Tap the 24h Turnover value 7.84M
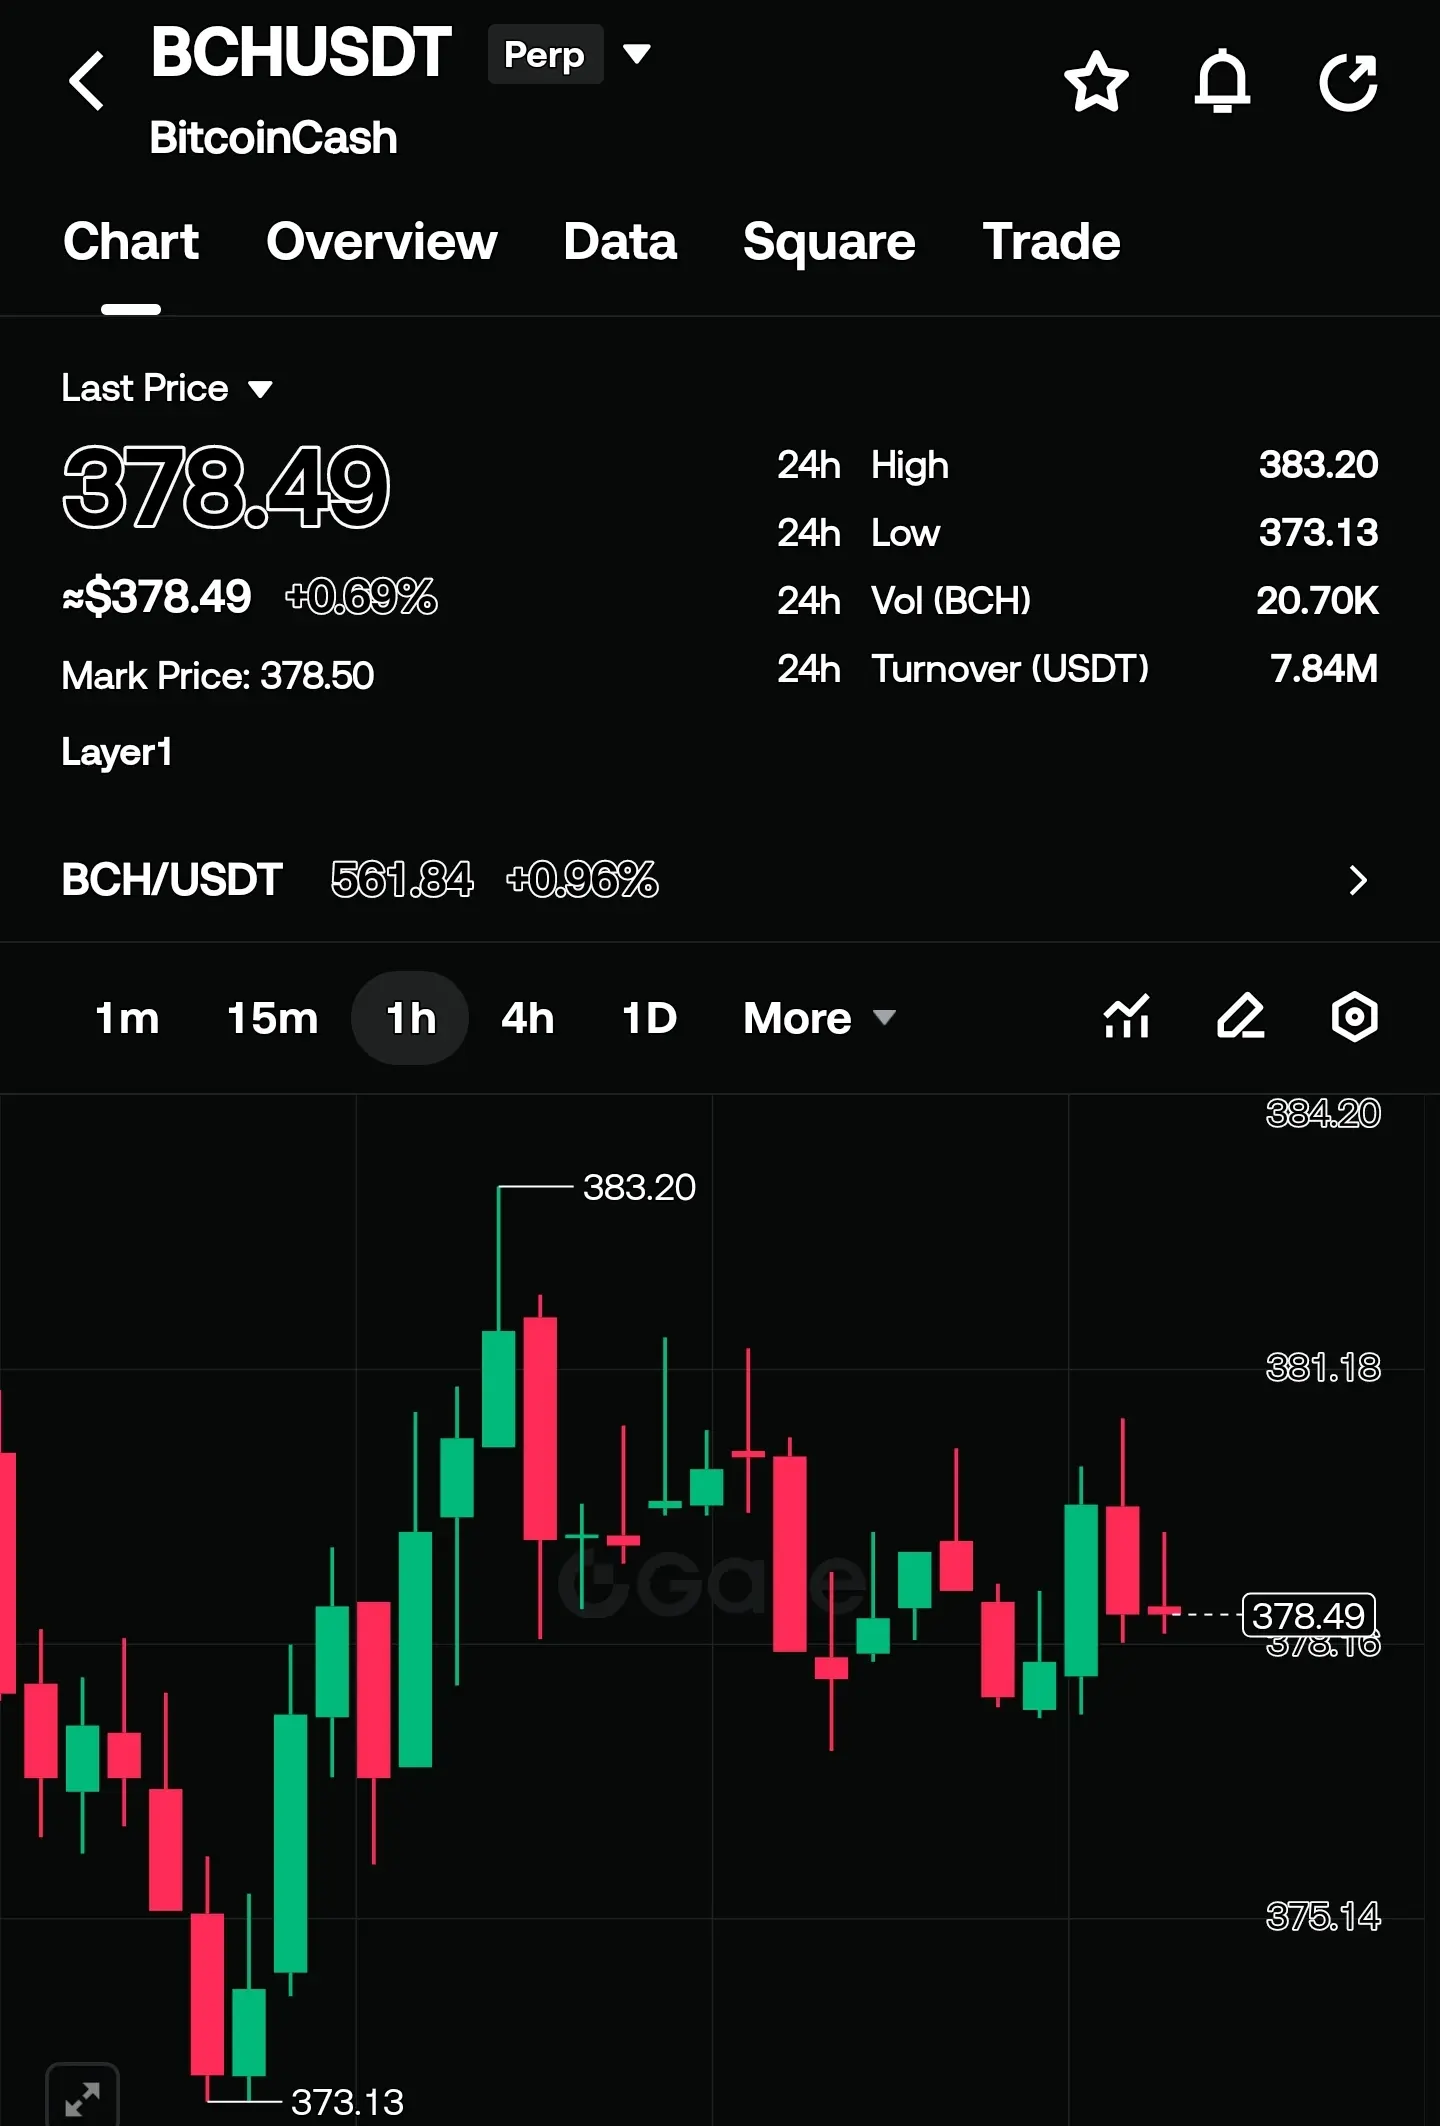1440x2126 pixels. (x=1324, y=669)
